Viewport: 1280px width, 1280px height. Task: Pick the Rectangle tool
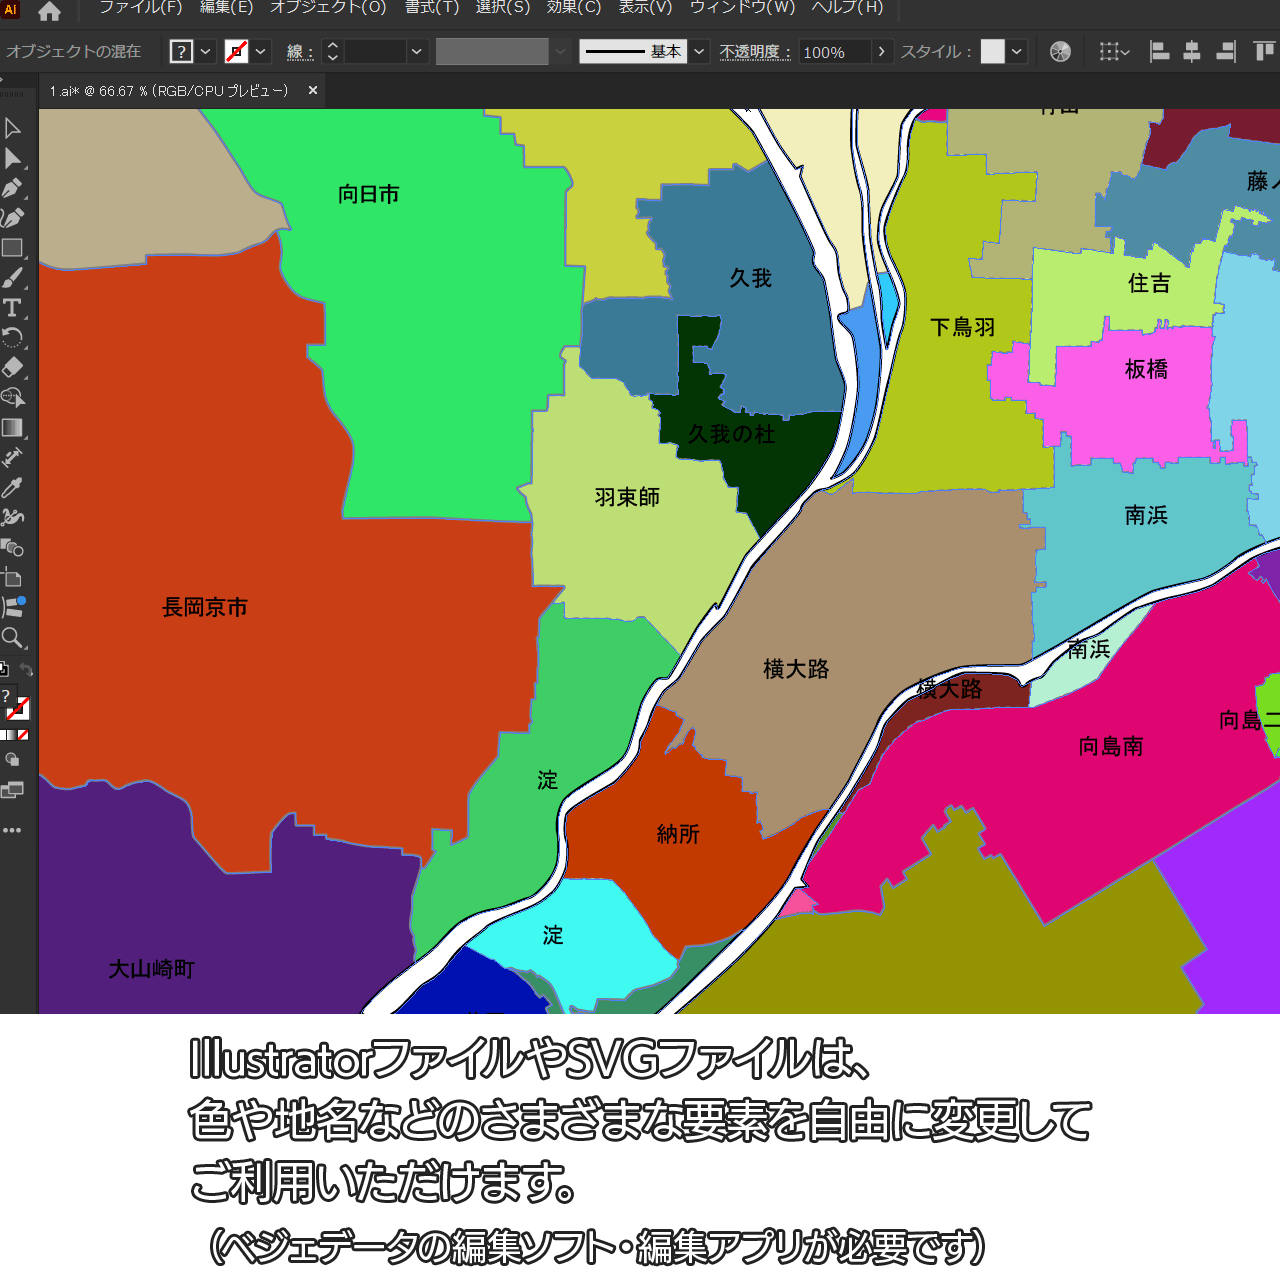[12, 248]
